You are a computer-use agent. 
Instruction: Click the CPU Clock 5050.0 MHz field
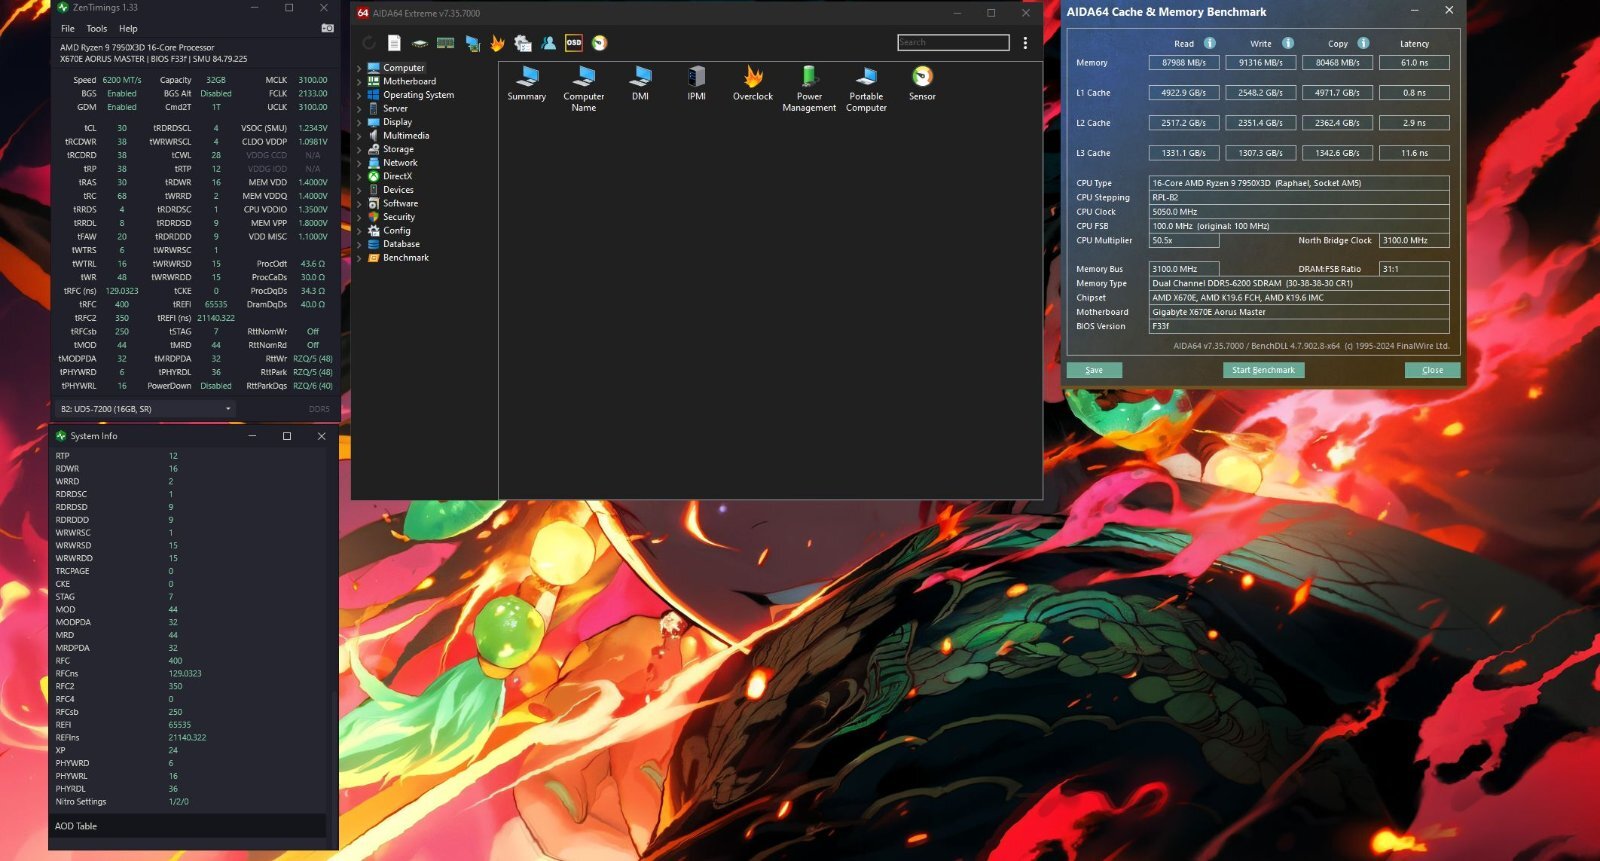click(x=1299, y=212)
